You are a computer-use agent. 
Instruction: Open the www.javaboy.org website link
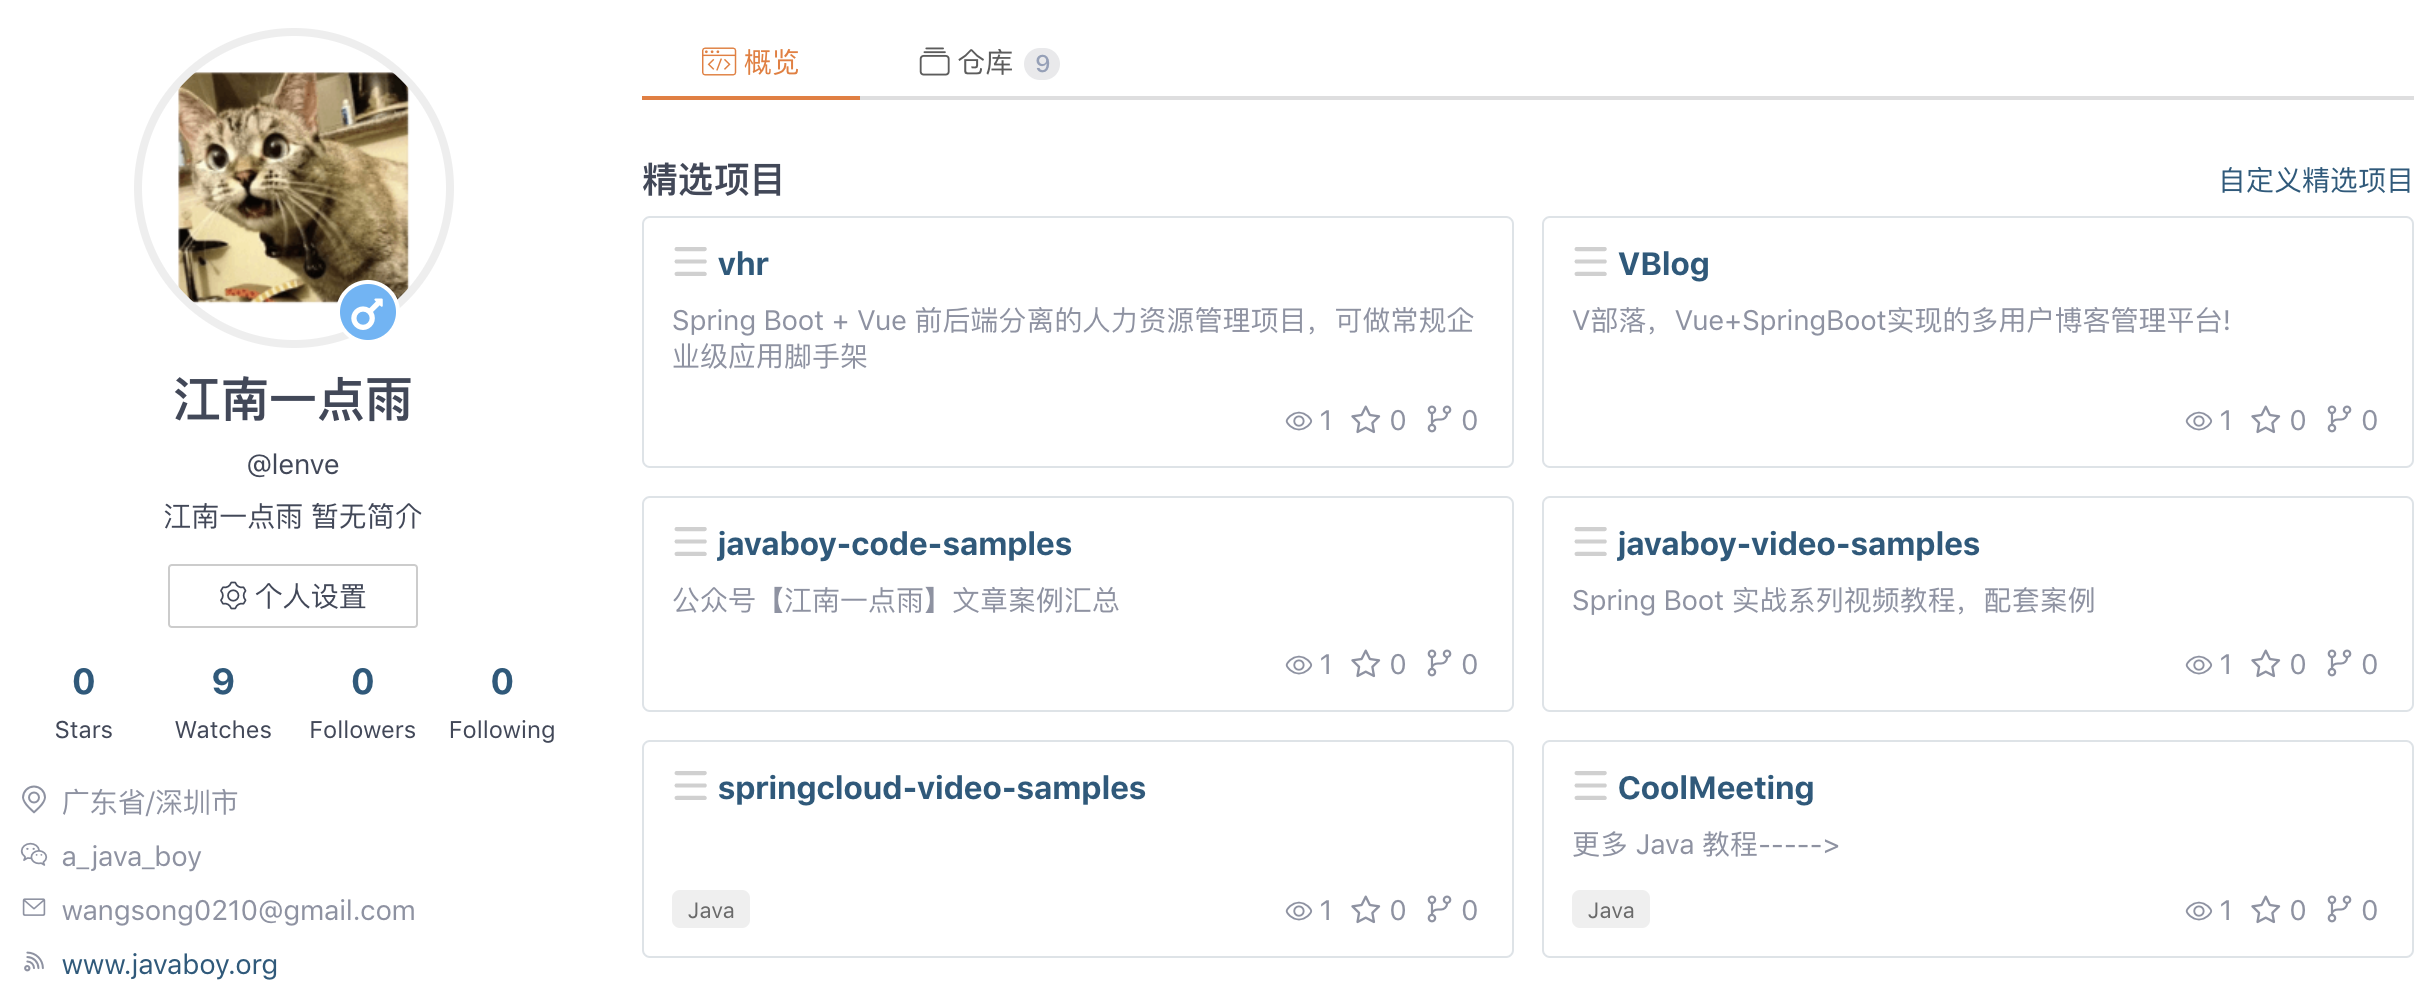[169, 964]
